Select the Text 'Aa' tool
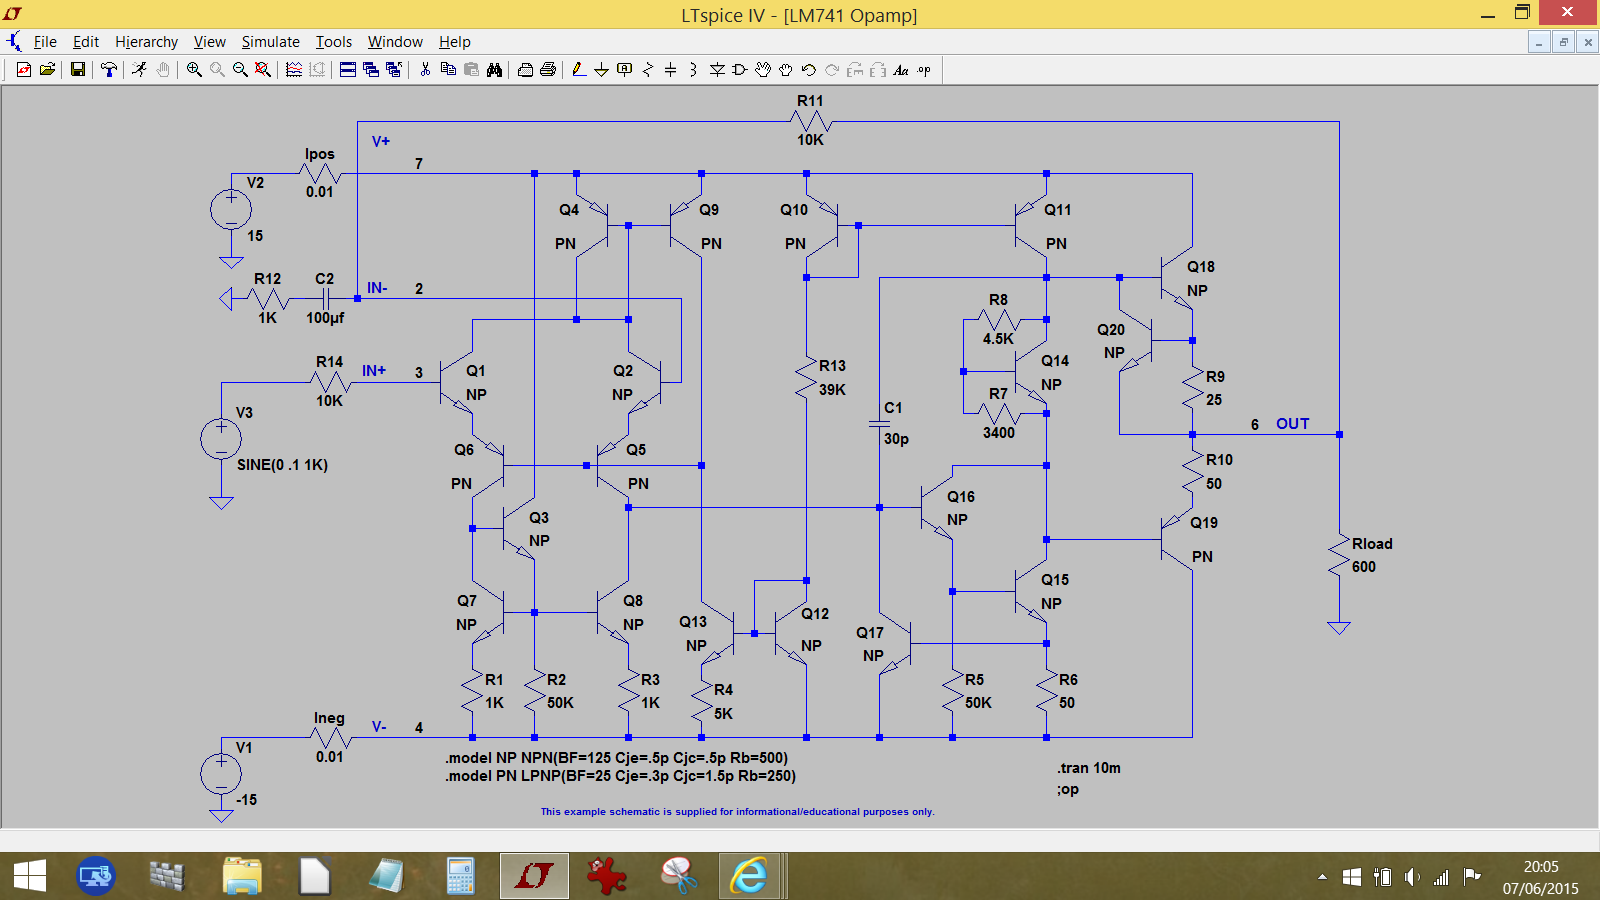The height and width of the screenshot is (900, 1600). [x=901, y=70]
